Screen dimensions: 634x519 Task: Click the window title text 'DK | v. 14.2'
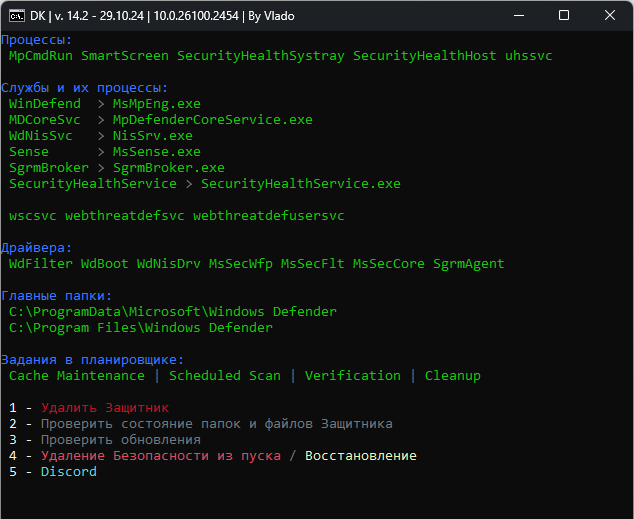59,16
